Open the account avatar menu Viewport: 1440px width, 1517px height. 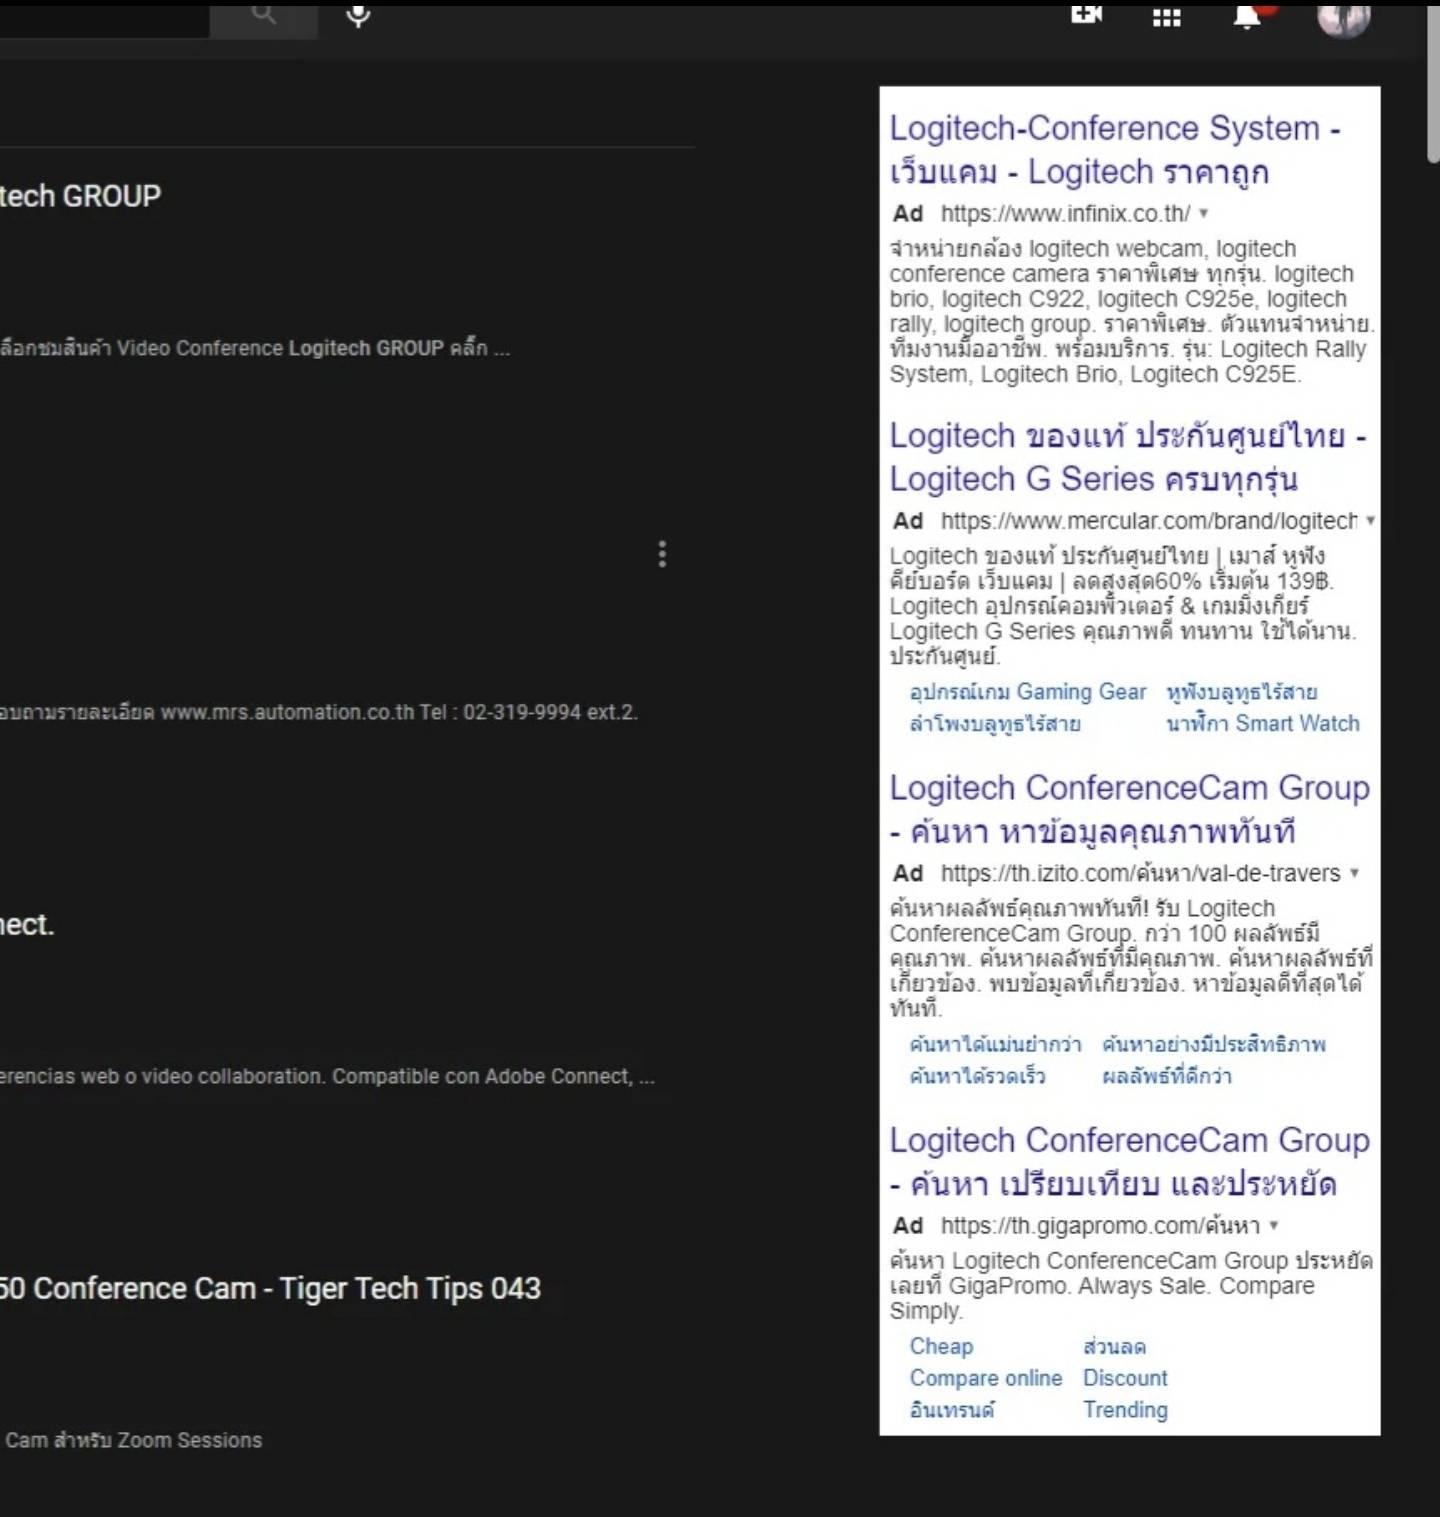(x=1343, y=18)
